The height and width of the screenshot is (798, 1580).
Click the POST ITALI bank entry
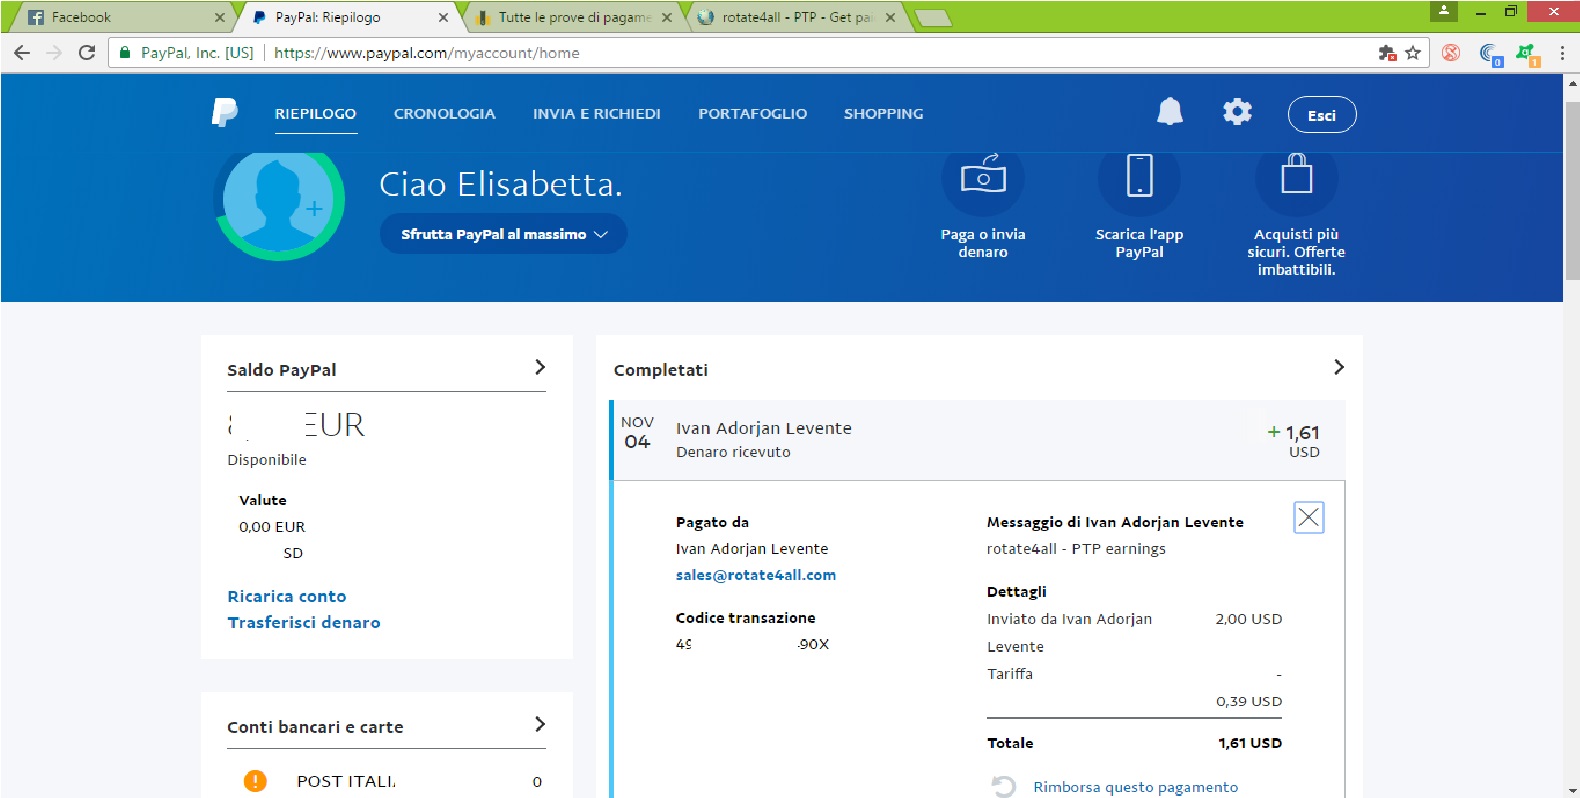(387, 781)
